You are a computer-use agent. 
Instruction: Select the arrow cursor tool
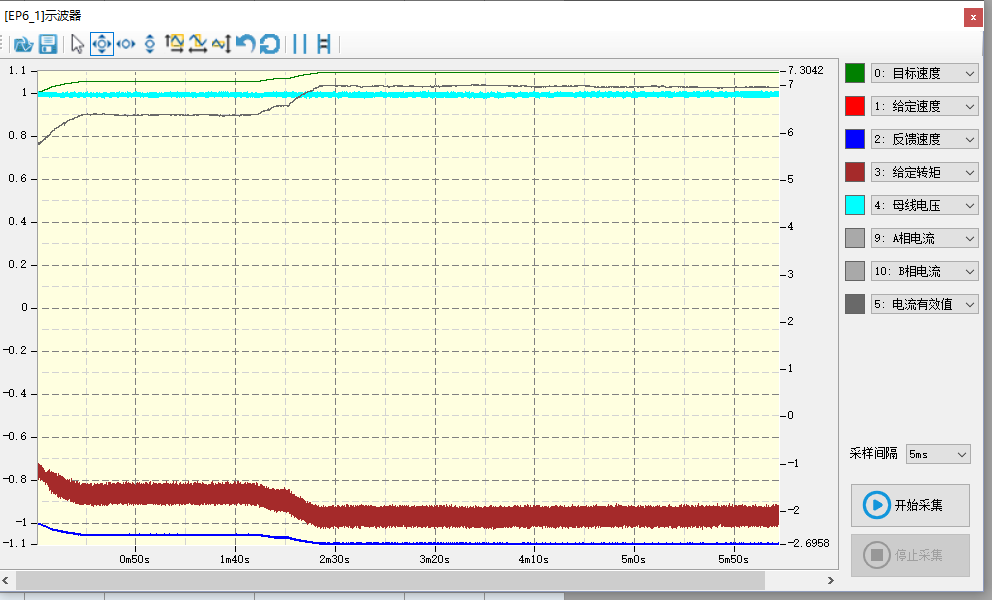(76, 44)
